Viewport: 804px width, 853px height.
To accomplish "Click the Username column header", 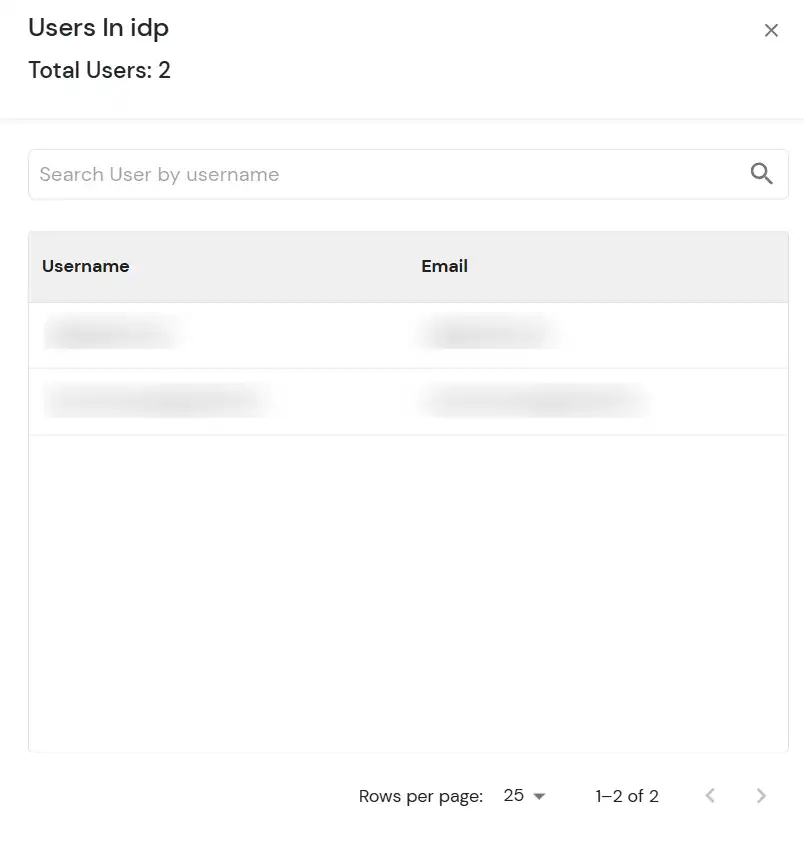I will tap(85, 266).
